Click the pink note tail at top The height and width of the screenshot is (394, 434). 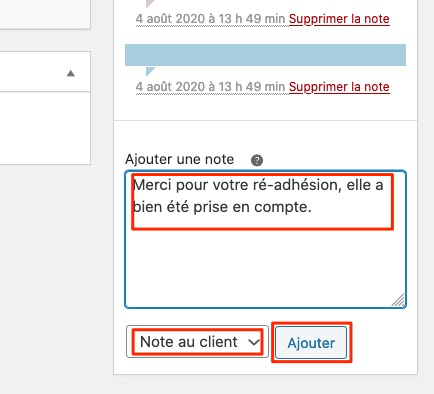pyautogui.click(x=150, y=3)
